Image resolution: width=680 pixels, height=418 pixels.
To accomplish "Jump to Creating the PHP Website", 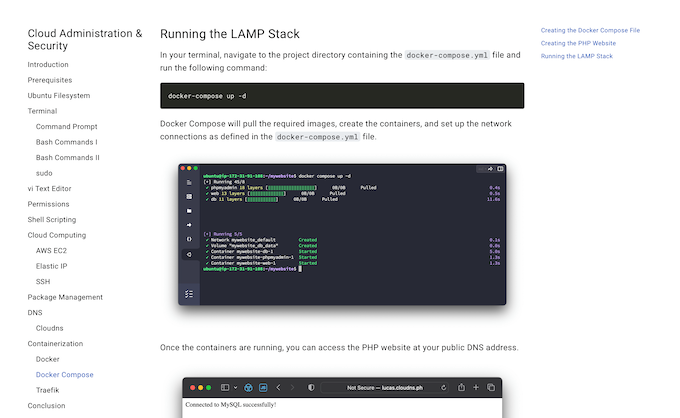I will tap(578, 43).
